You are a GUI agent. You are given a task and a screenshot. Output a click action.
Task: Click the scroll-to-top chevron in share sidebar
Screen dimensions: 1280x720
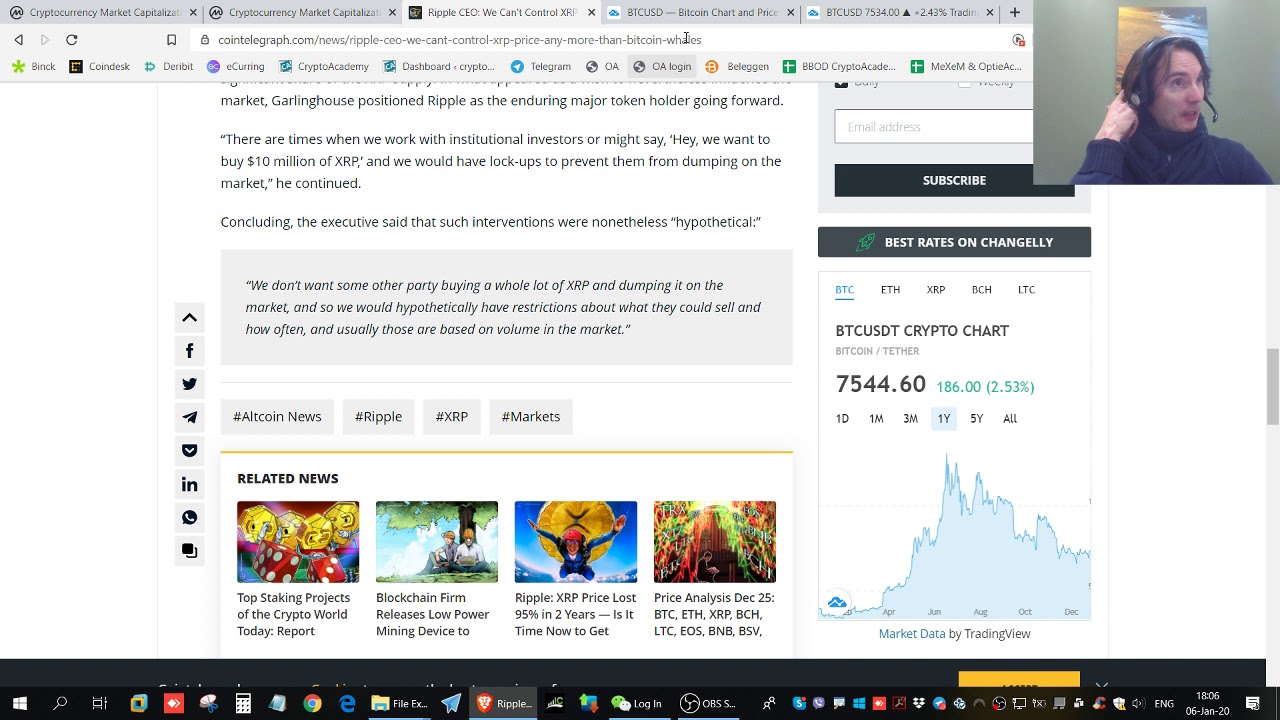[189, 318]
